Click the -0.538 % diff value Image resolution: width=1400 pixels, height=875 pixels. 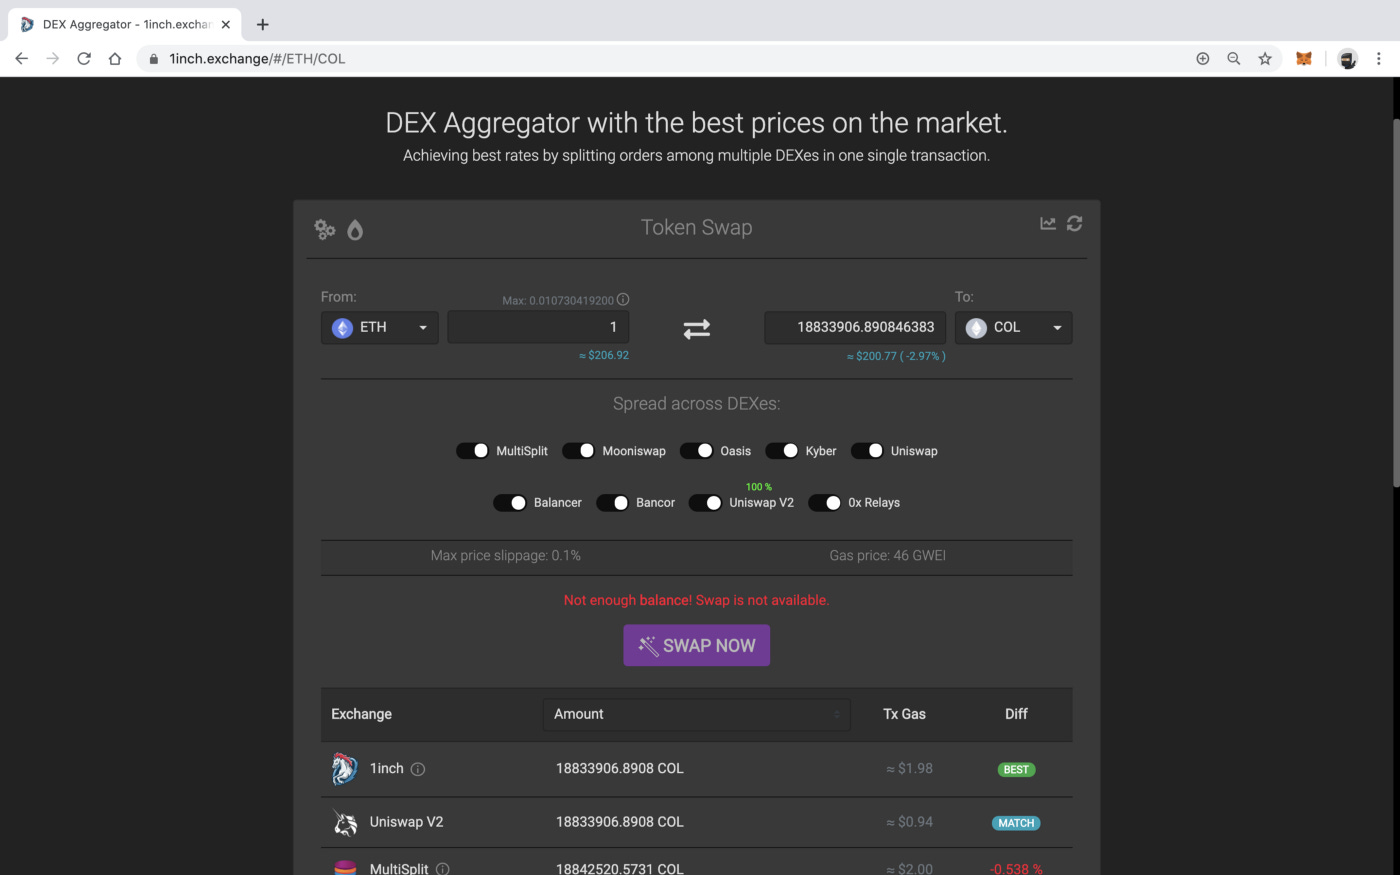(x=1016, y=869)
